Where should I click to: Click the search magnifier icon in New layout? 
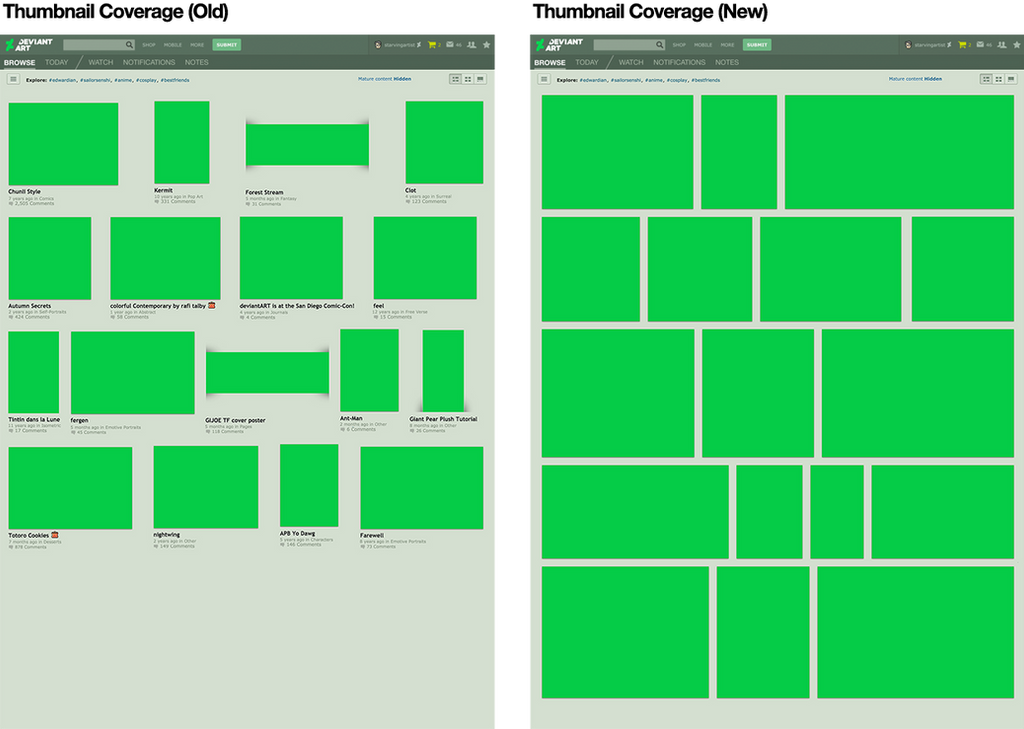(660, 44)
